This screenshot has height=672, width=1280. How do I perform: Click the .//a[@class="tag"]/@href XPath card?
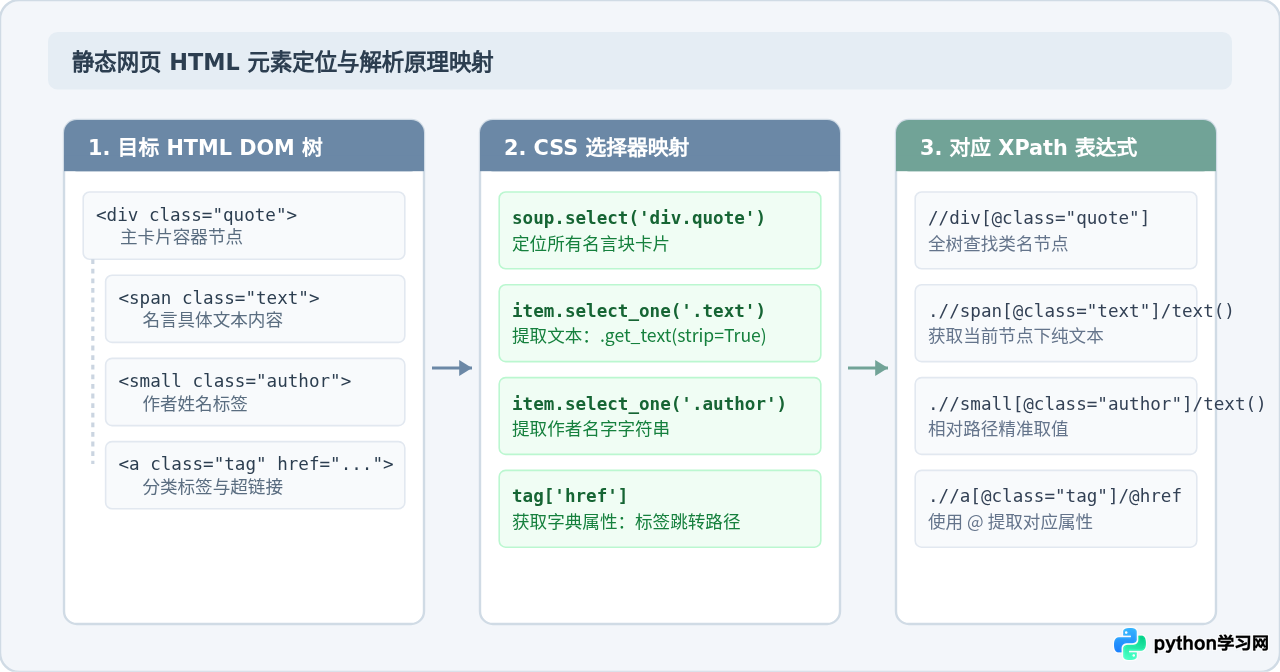click(1056, 509)
